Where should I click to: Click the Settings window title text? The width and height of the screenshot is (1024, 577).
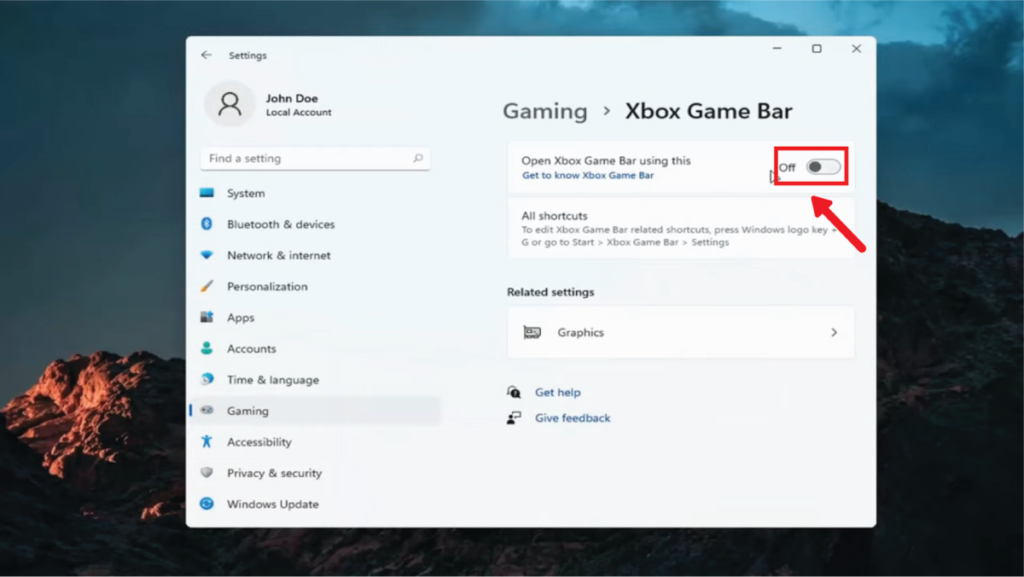(x=248, y=55)
